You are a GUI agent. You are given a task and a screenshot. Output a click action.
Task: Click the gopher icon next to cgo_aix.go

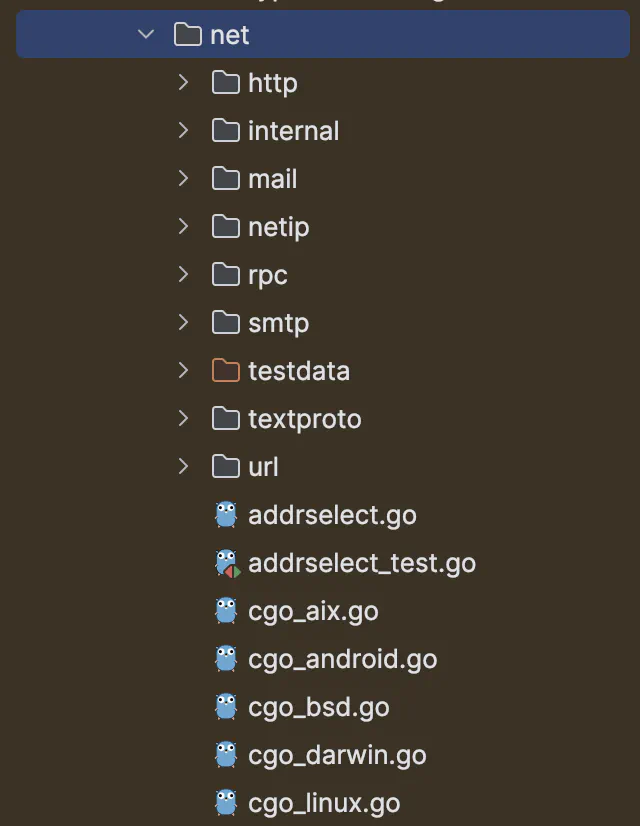click(227, 611)
